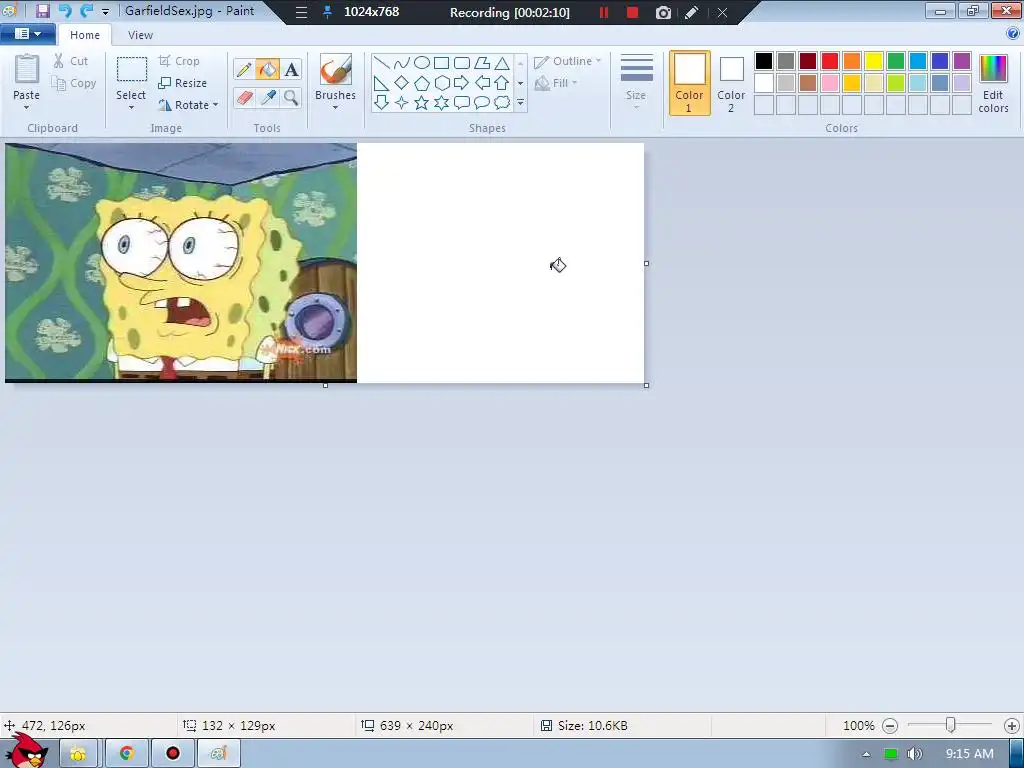This screenshot has height=768, width=1024.
Task: Choose the Four-point star shape
Action: [x=402, y=103]
